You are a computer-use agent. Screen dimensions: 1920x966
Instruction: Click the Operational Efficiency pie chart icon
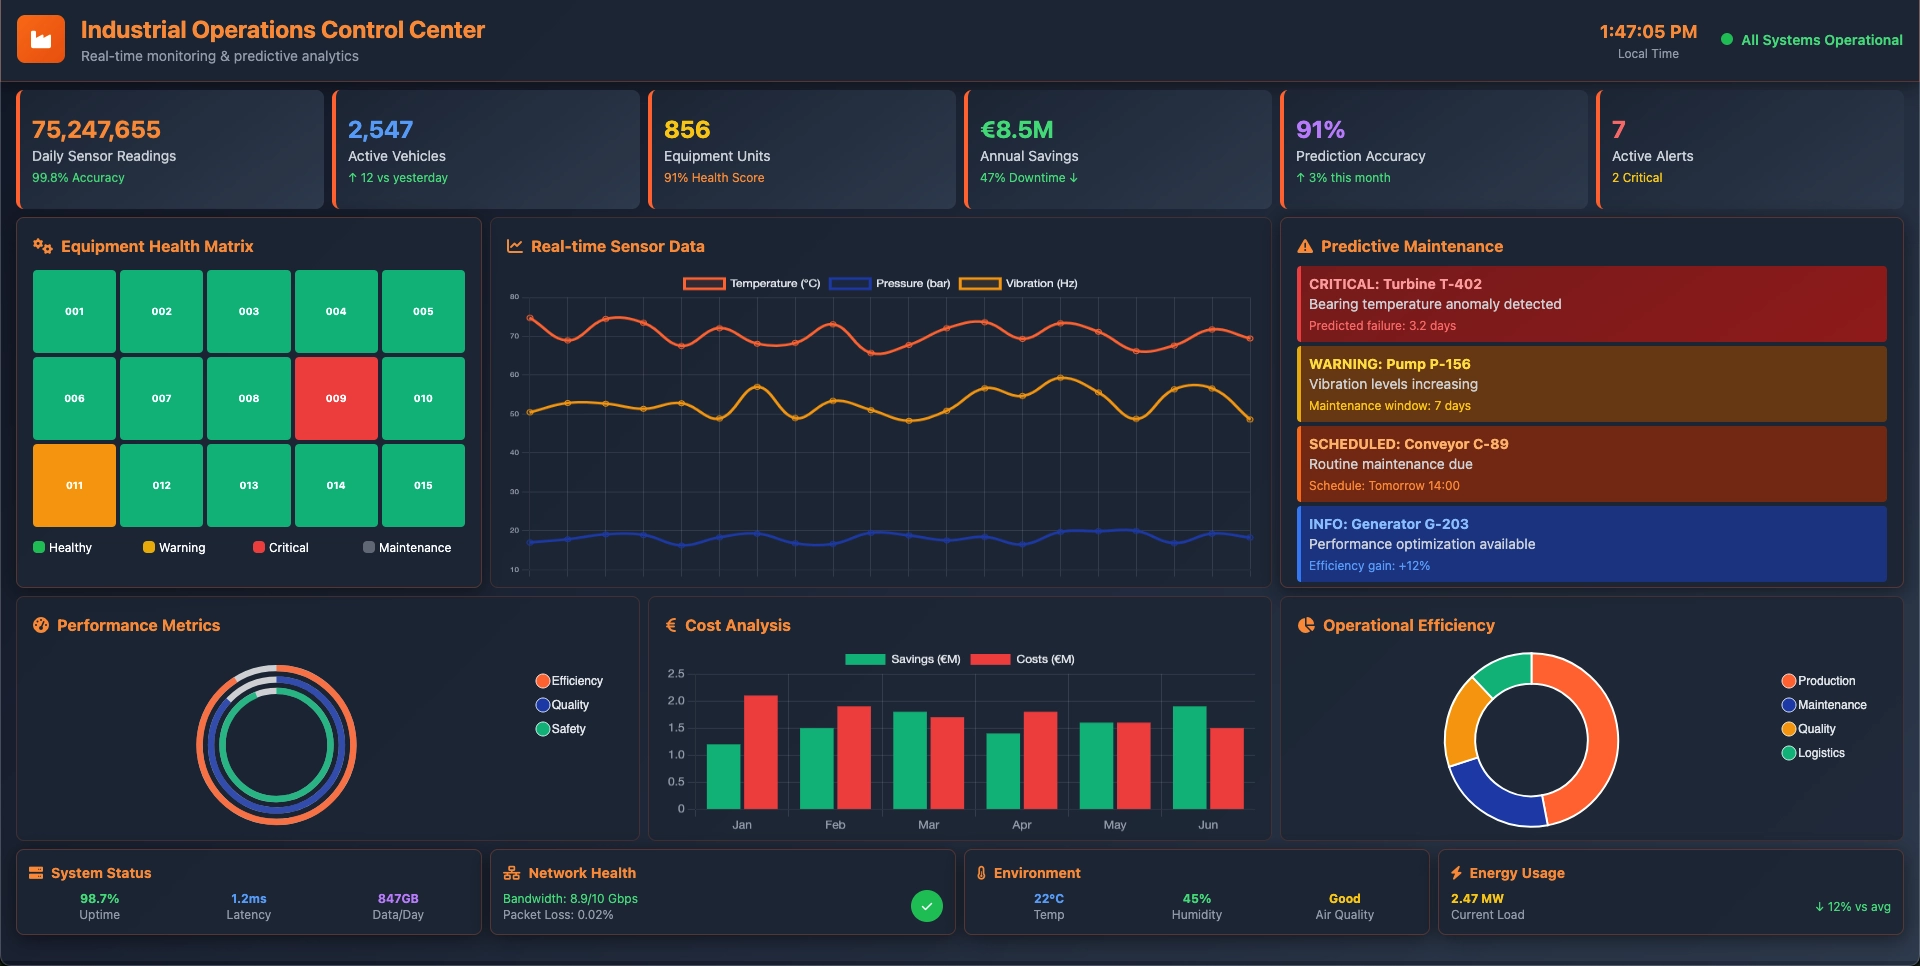pos(1307,625)
